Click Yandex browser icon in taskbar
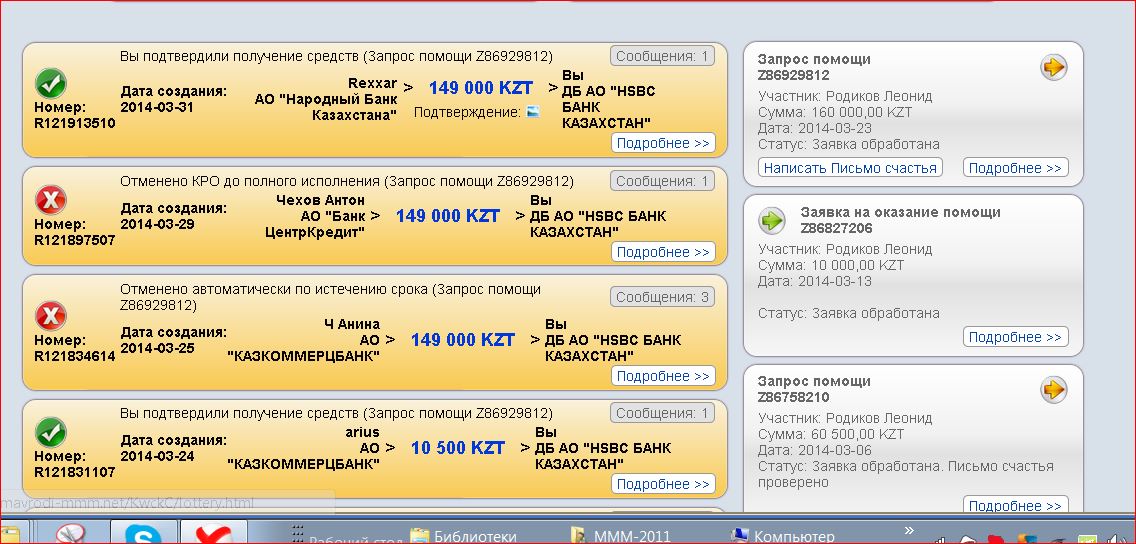Viewport: 1136px width, 544px height. coord(214,534)
